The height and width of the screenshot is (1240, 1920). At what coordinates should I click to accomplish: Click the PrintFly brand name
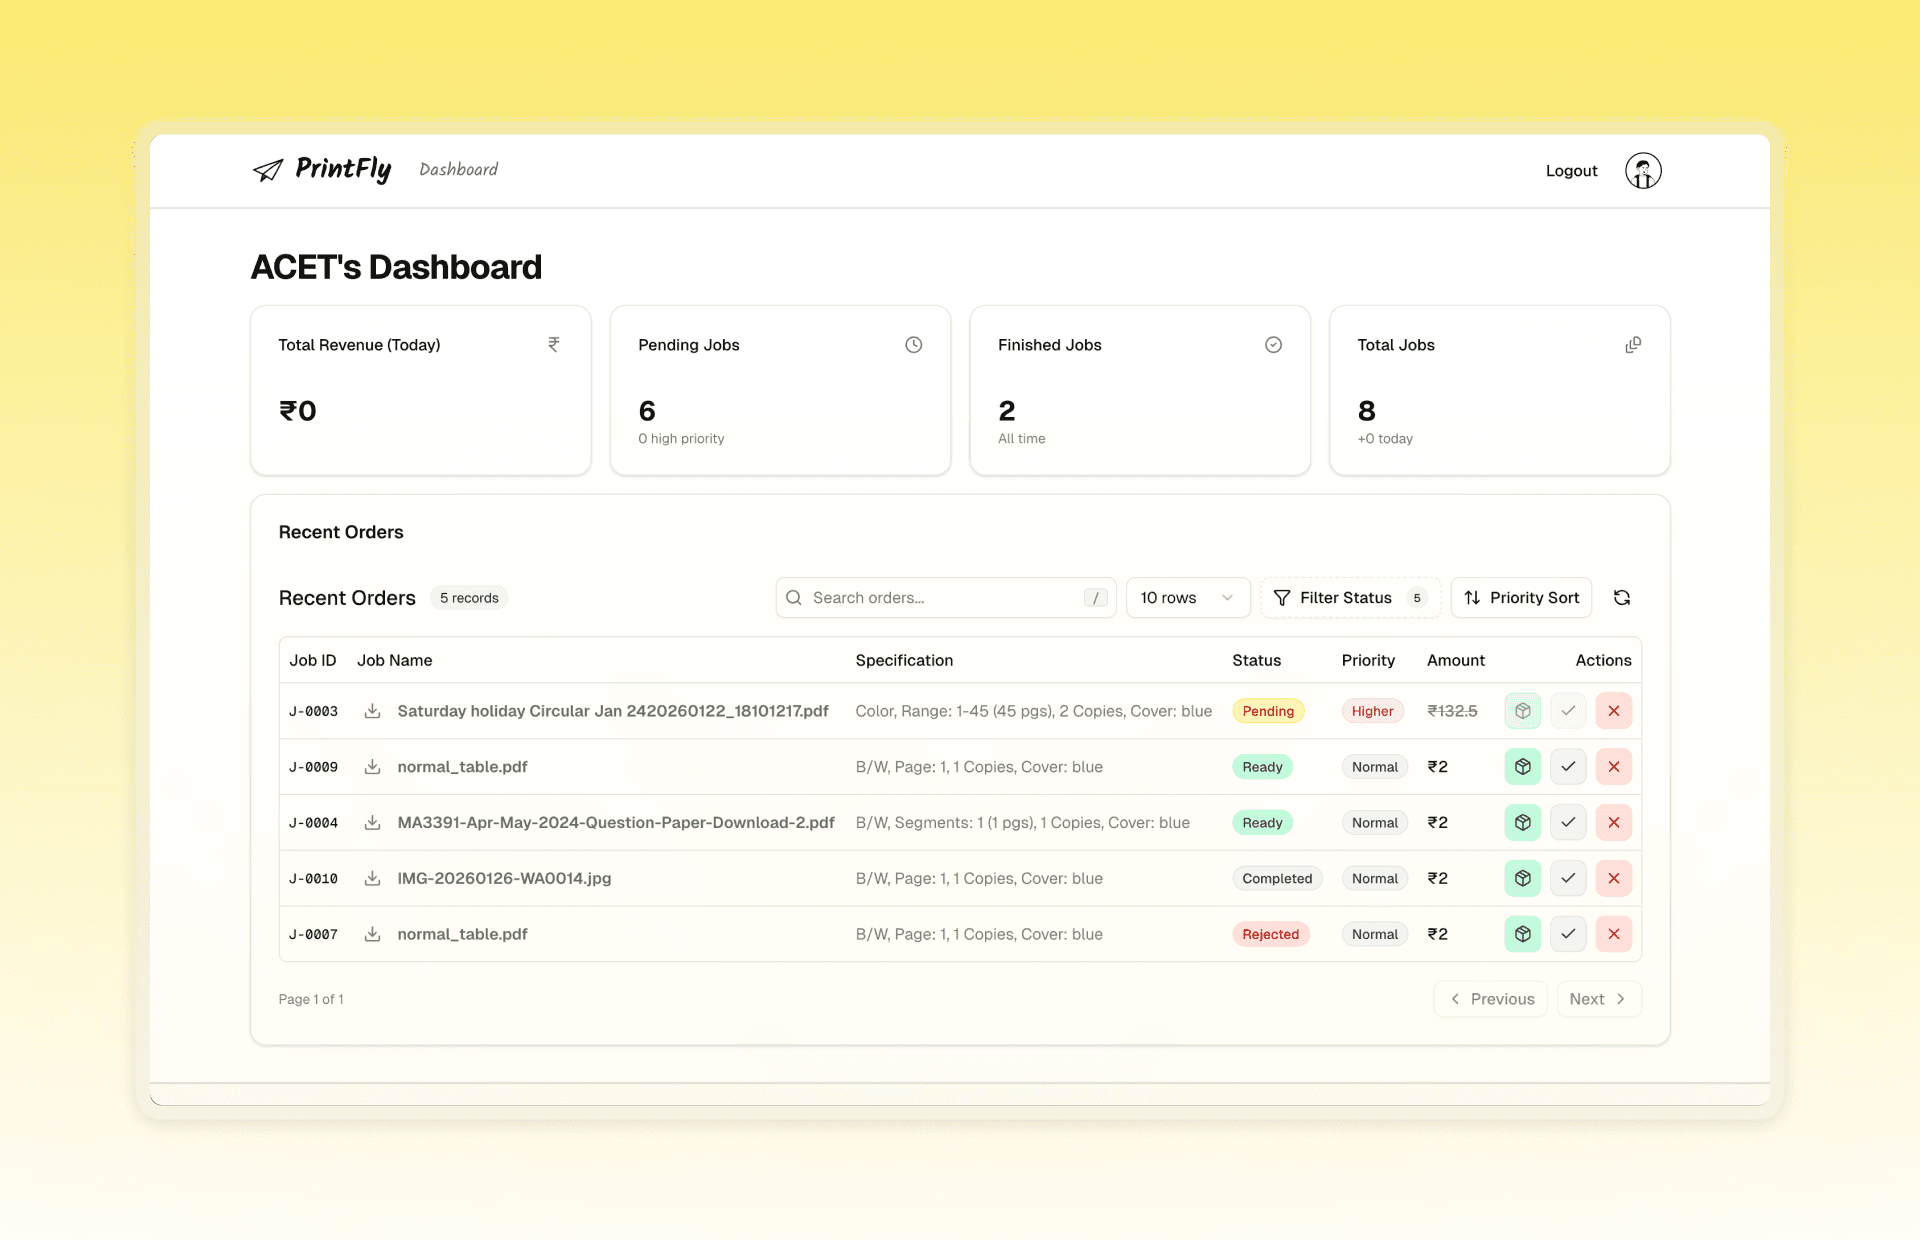343,169
